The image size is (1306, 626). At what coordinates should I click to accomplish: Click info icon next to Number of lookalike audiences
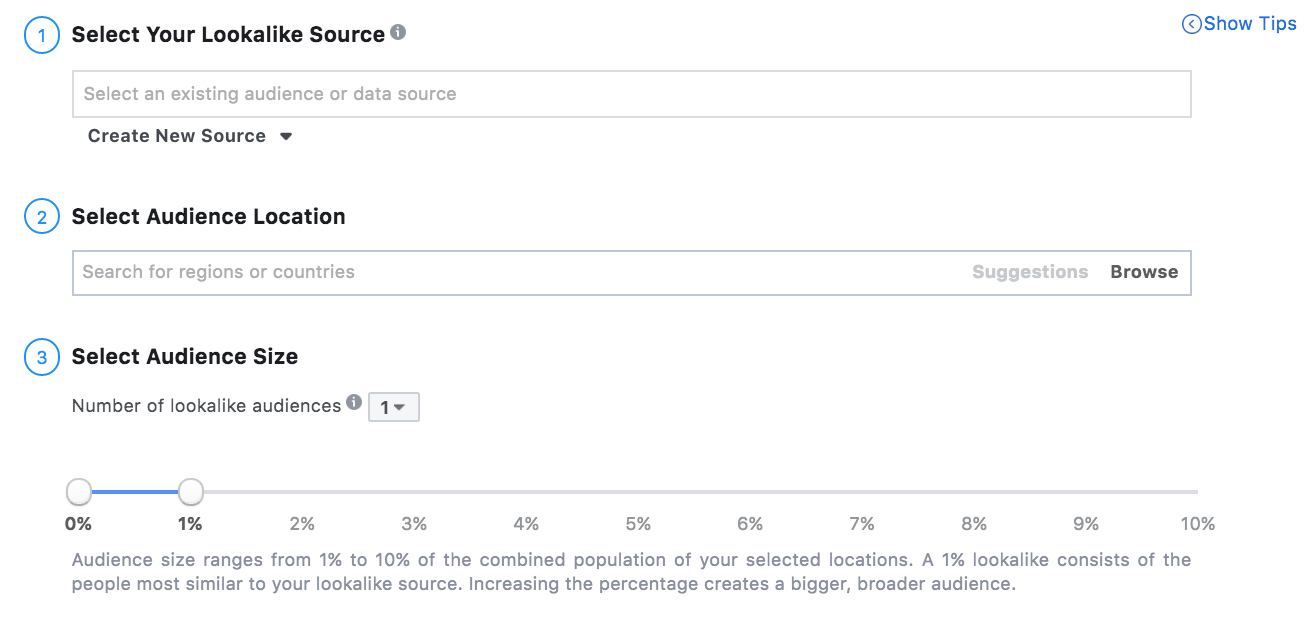354,403
